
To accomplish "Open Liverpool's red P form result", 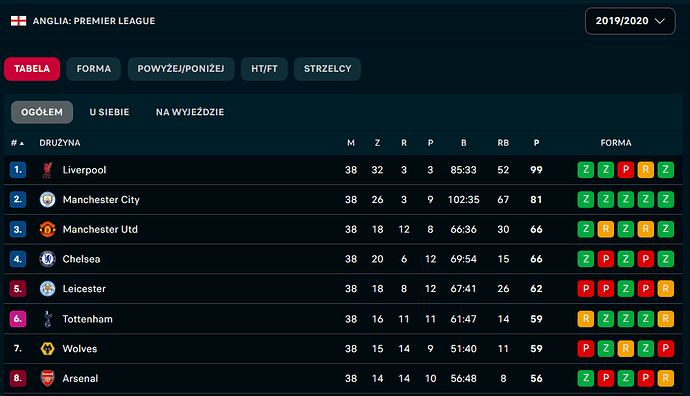I will pos(626,170).
